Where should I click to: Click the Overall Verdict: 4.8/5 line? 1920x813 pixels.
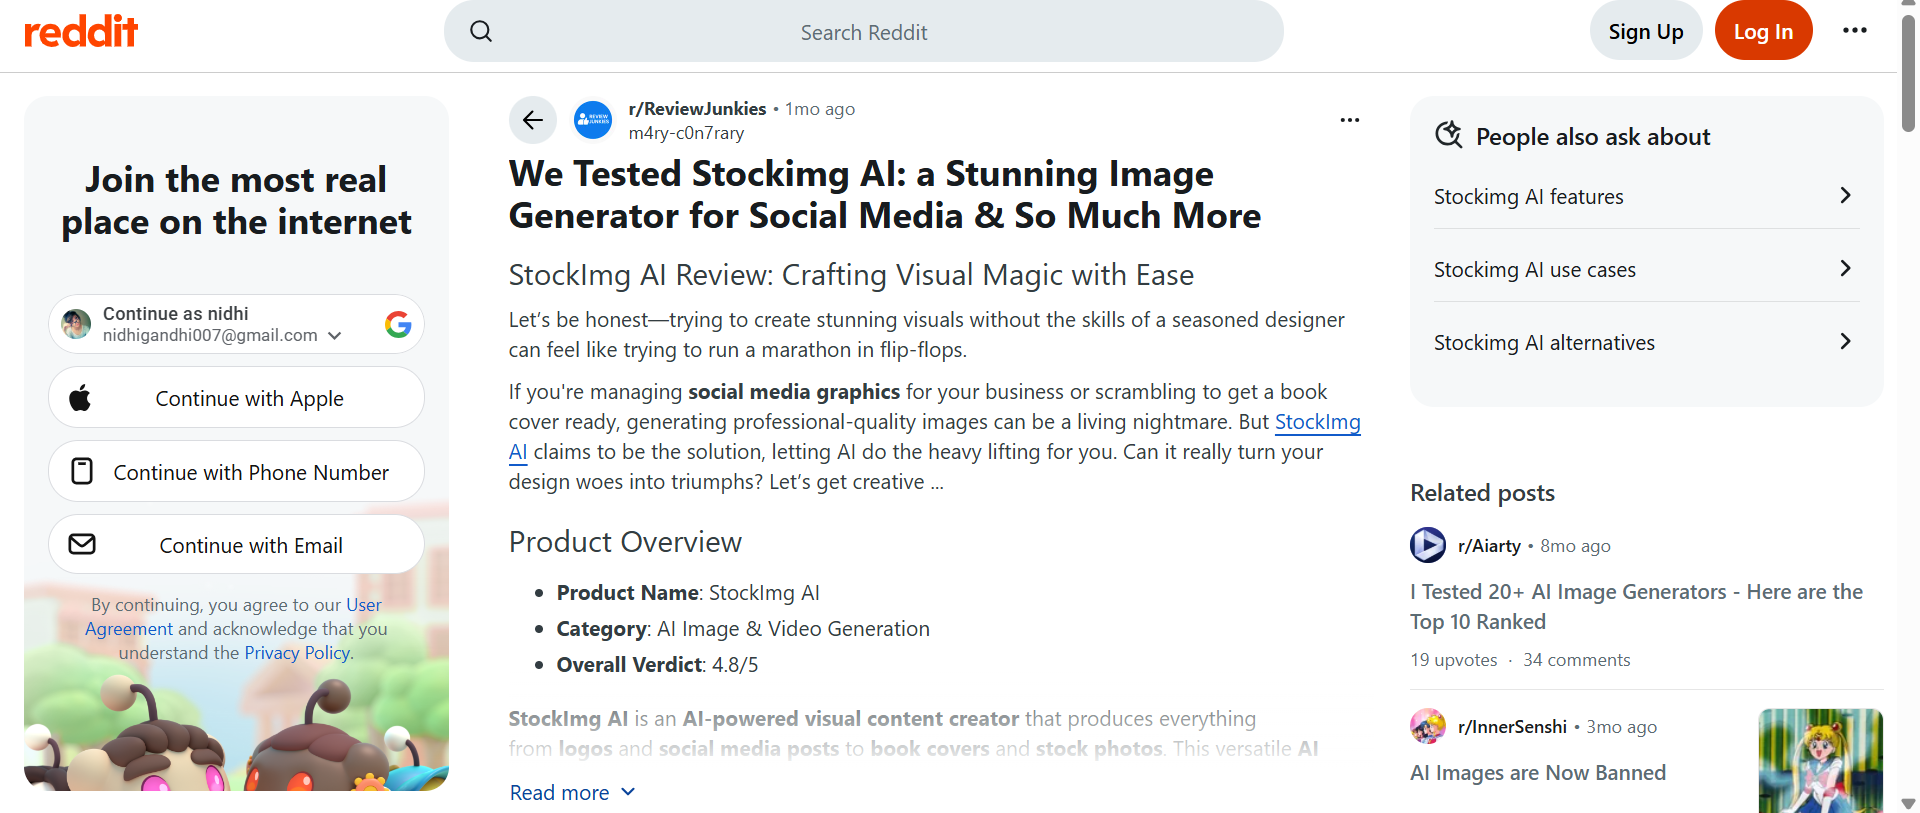click(x=657, y=664)
